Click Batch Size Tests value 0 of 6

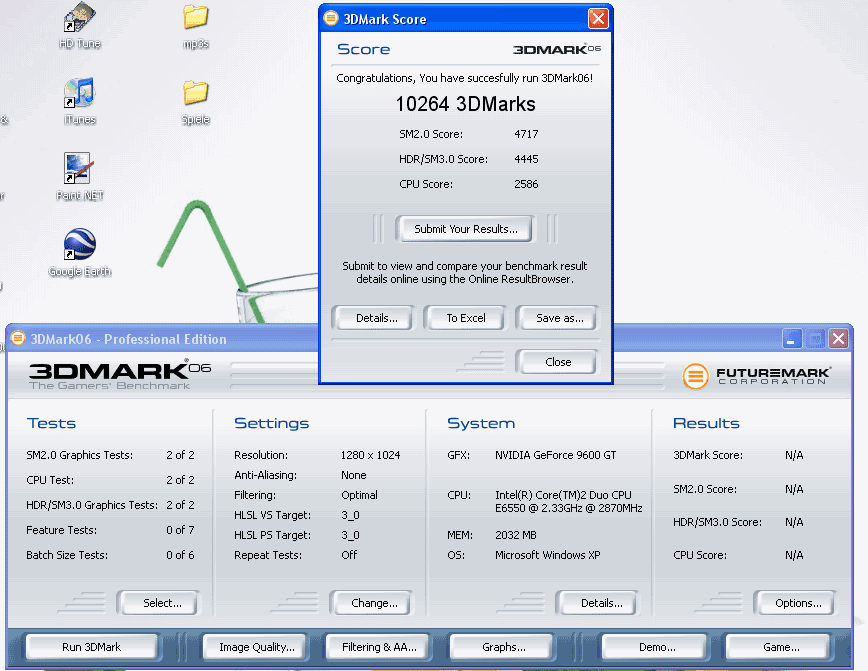coord(180,555)
